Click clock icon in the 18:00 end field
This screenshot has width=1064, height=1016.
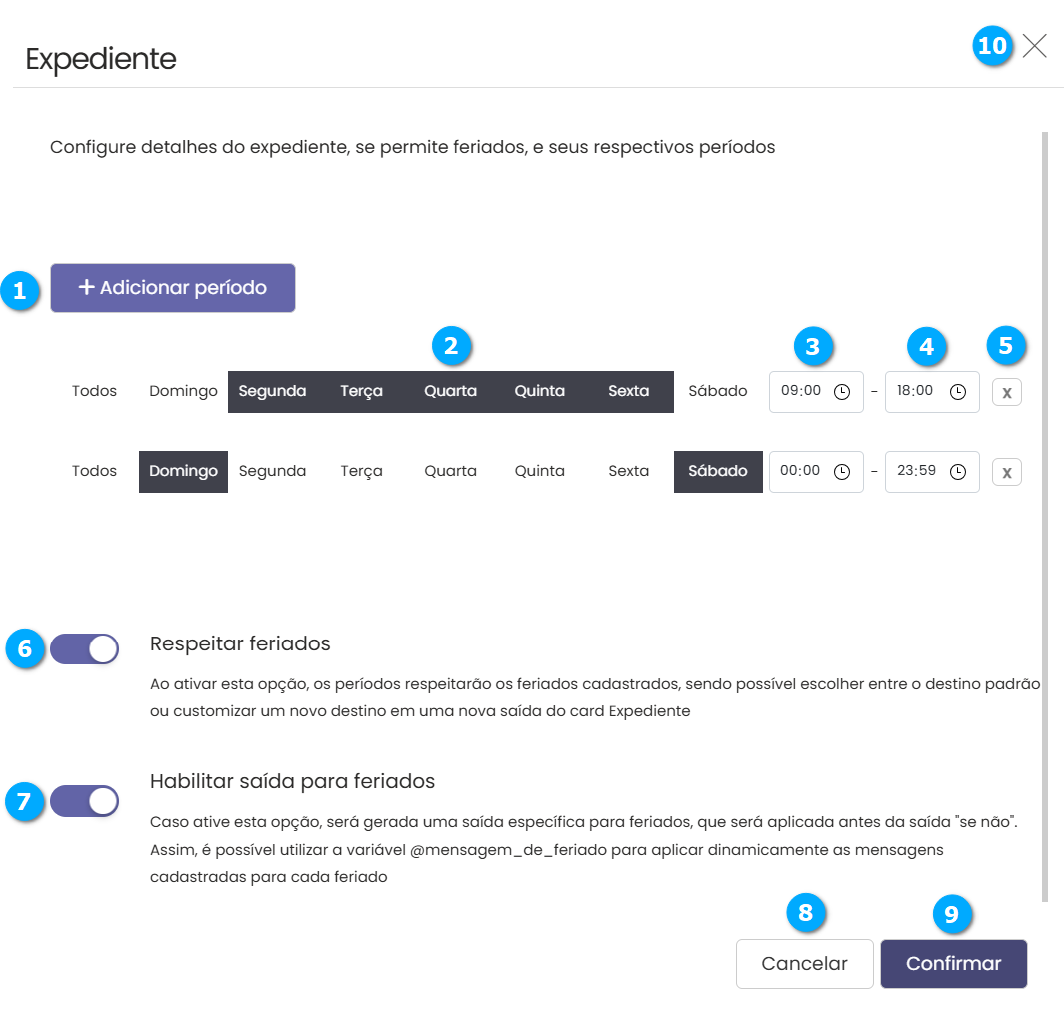click(958, 392)
